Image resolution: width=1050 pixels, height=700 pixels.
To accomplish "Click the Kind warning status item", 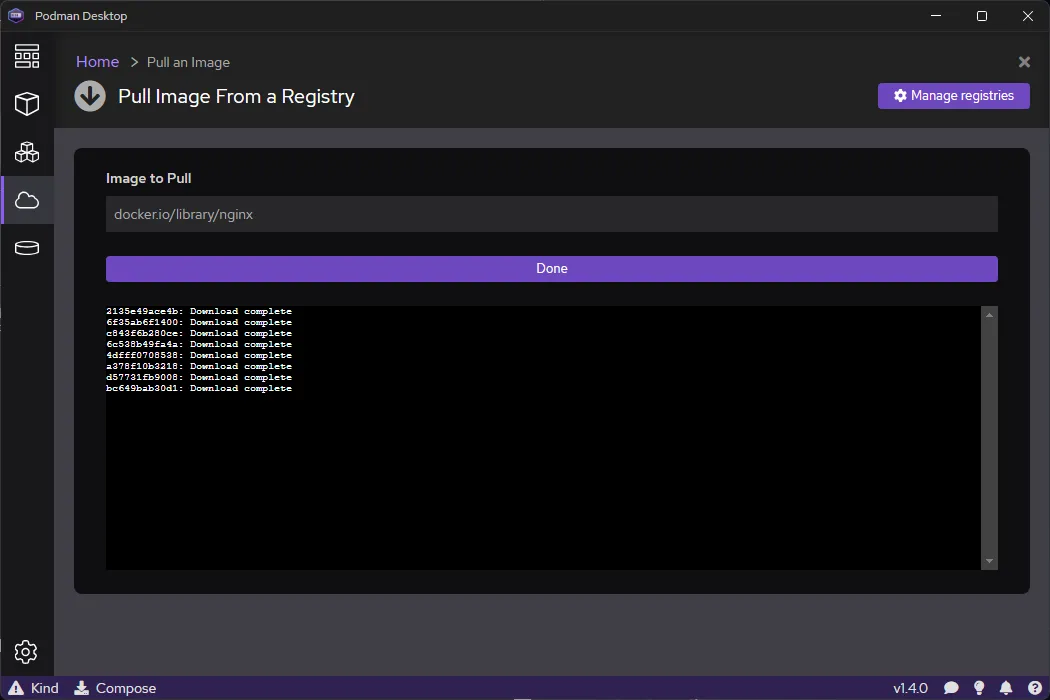I will [33, 688].
